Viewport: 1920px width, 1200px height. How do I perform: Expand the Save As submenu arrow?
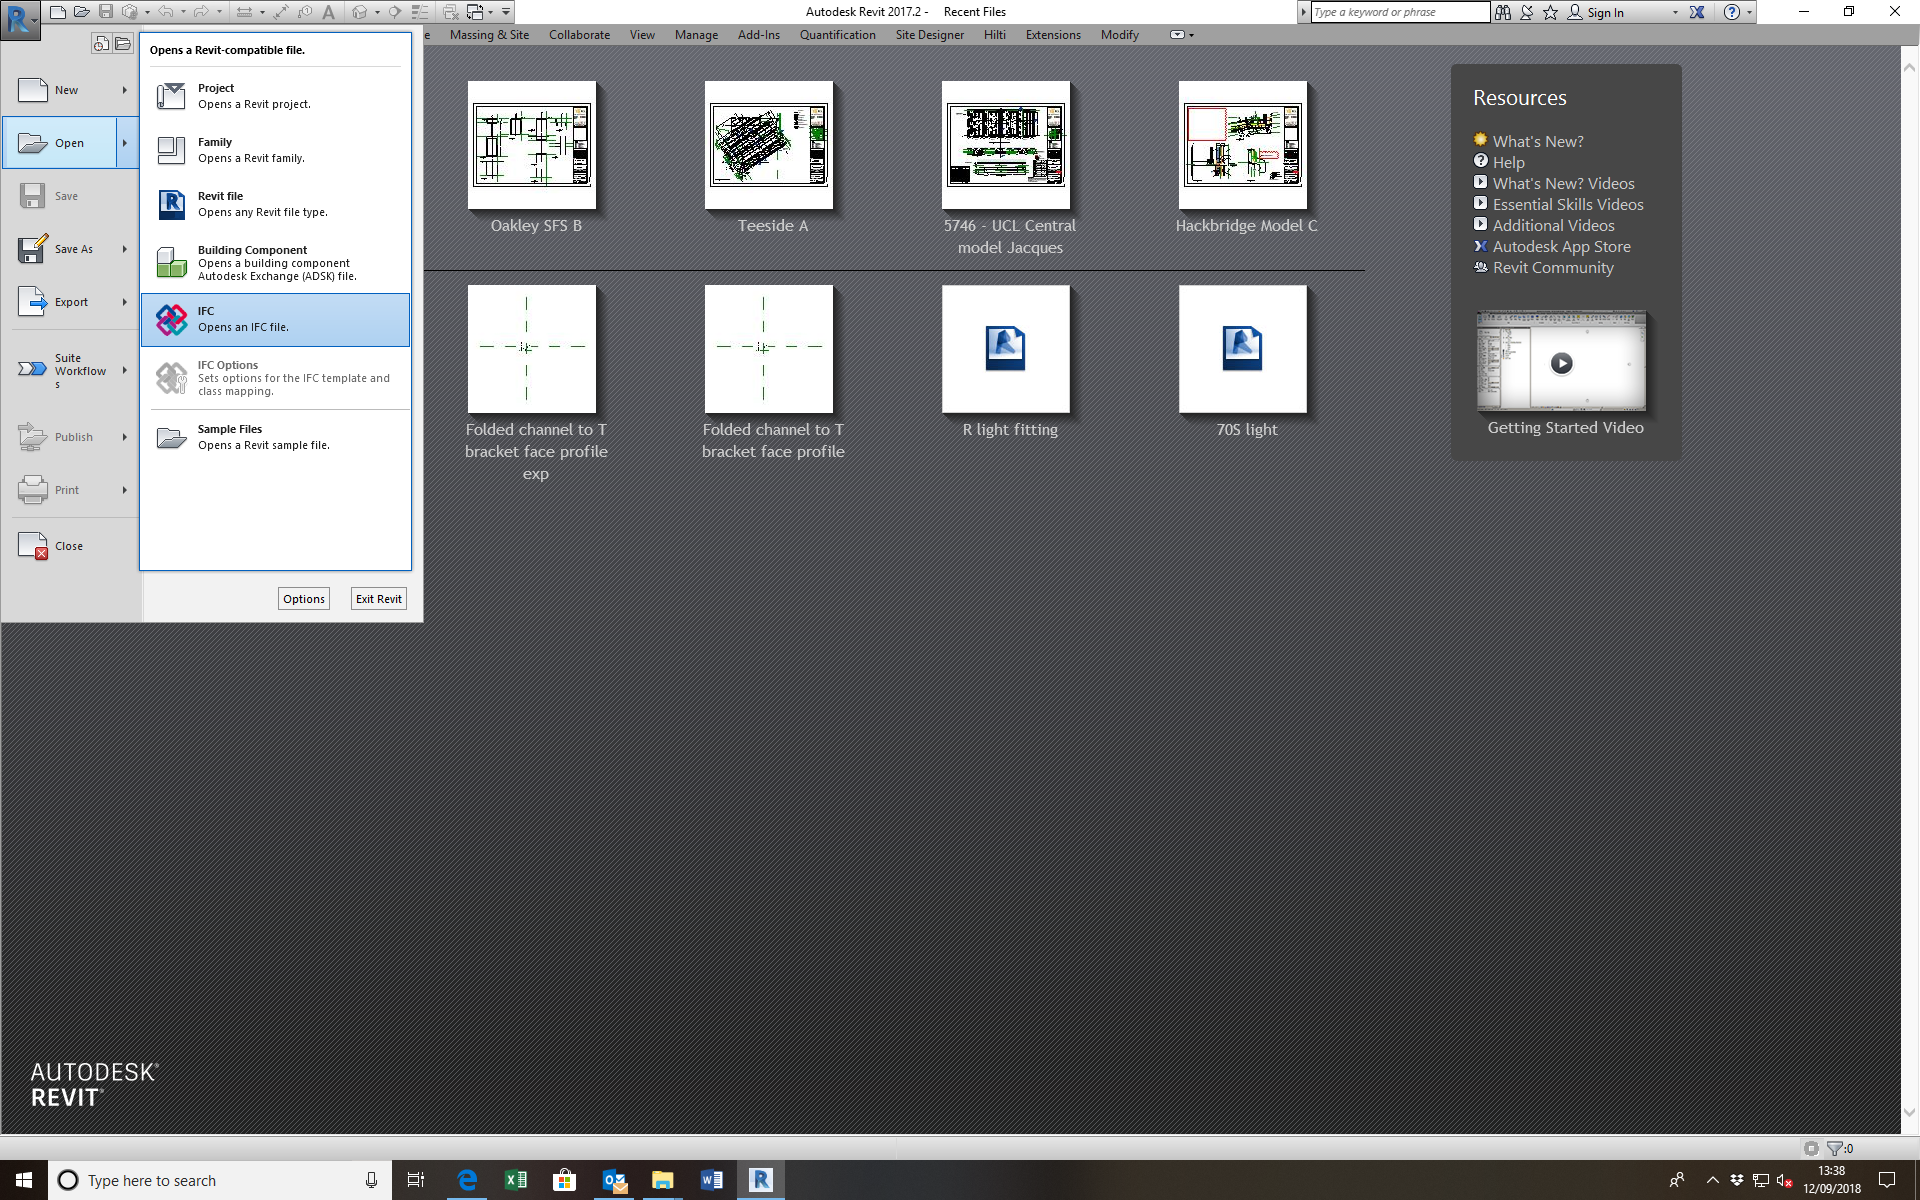coord(125,249)
